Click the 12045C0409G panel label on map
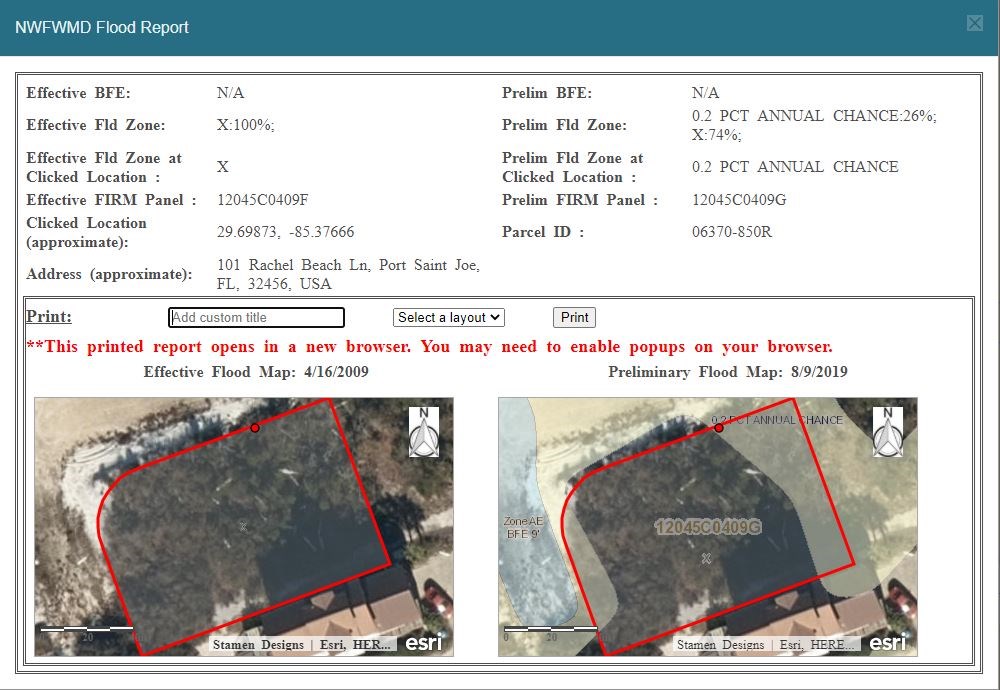The height and width of the screenshot is (690, 1000). [x=708, y=527]
